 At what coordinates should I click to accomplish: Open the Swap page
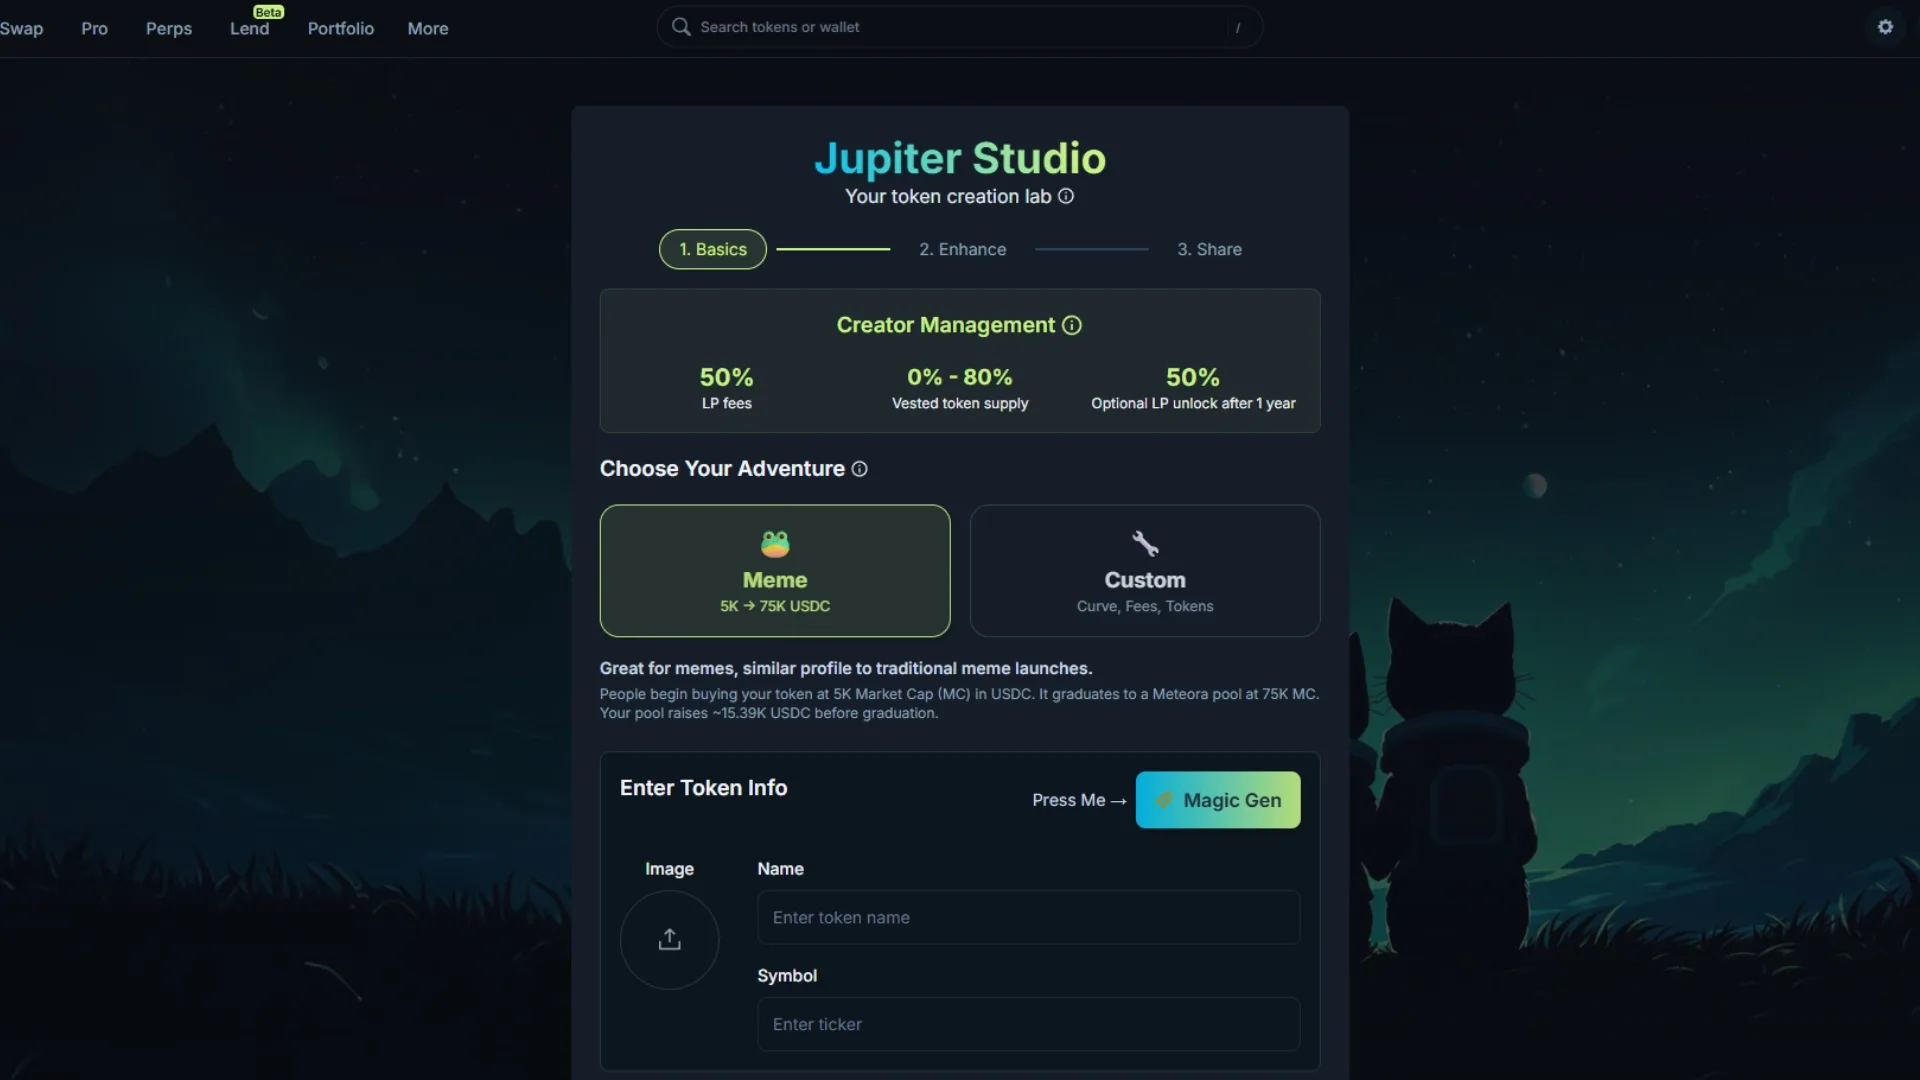click(21, 28)
